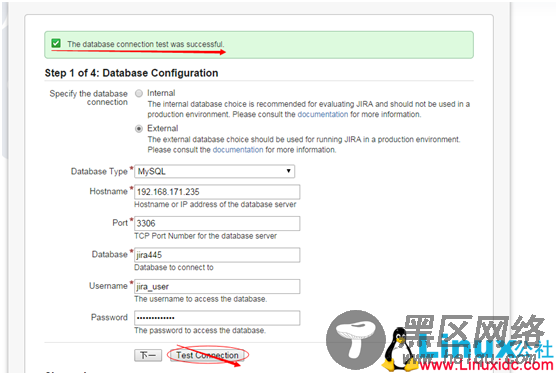Image resolution: width=558 pixels, height=375 pixels.
Task: Click the 'Specify the database connection' label
Action: [x=89, y=98]
